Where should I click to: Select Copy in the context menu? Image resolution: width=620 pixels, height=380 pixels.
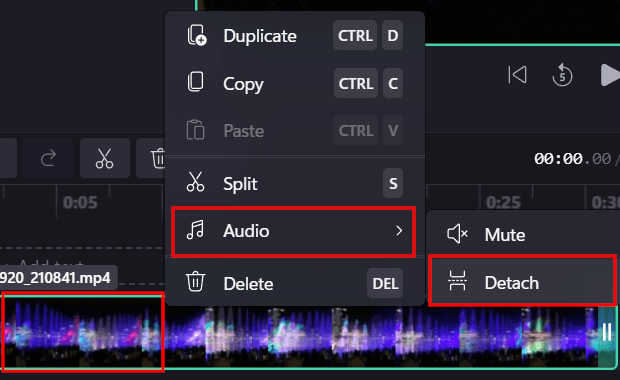tap(295, 83)
